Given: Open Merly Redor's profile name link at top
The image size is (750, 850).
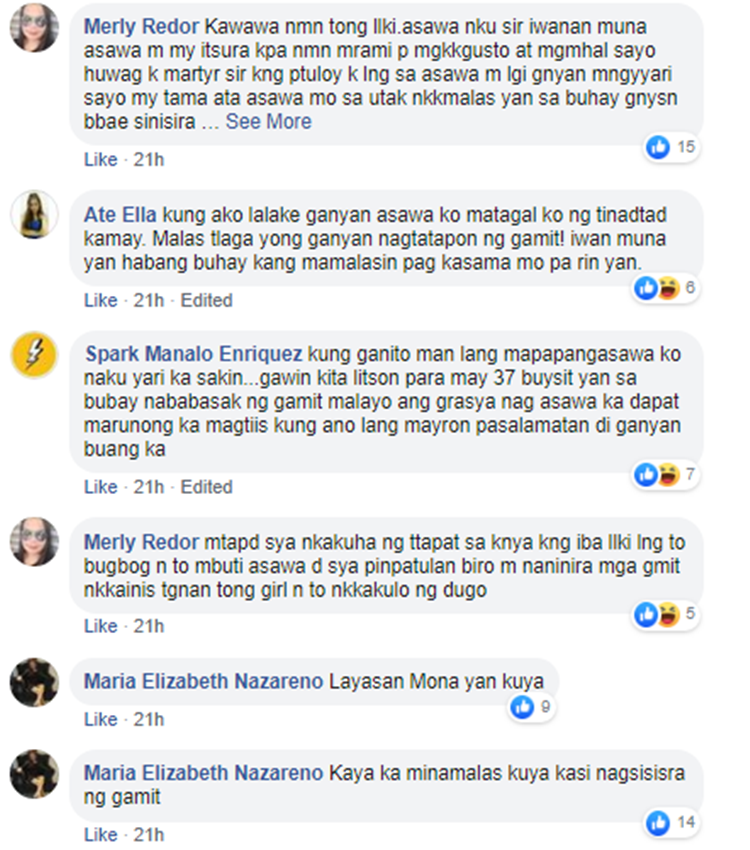Looking at the screenshot, I should click(141, 27).
